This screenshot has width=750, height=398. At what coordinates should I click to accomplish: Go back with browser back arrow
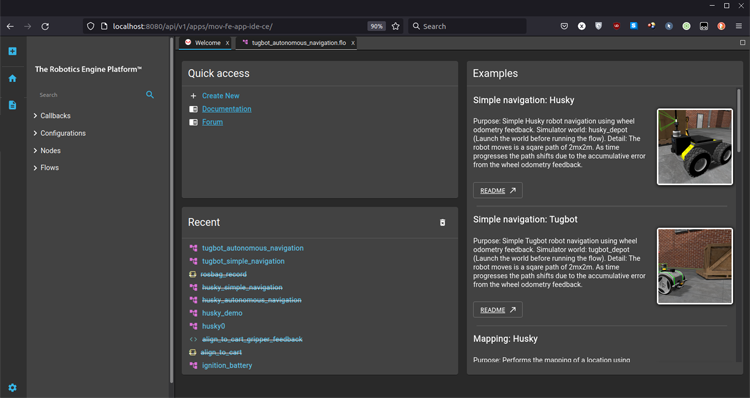coord(10,26)
